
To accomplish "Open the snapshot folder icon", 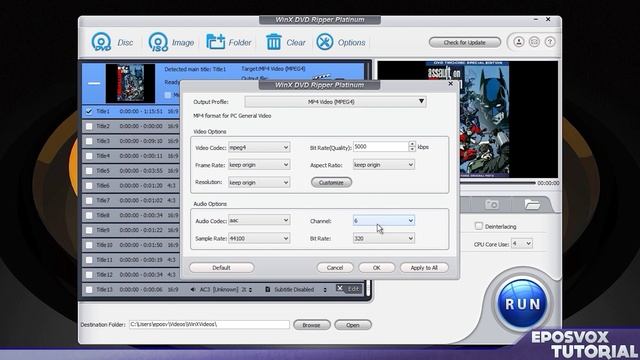I will pos(532,204).
